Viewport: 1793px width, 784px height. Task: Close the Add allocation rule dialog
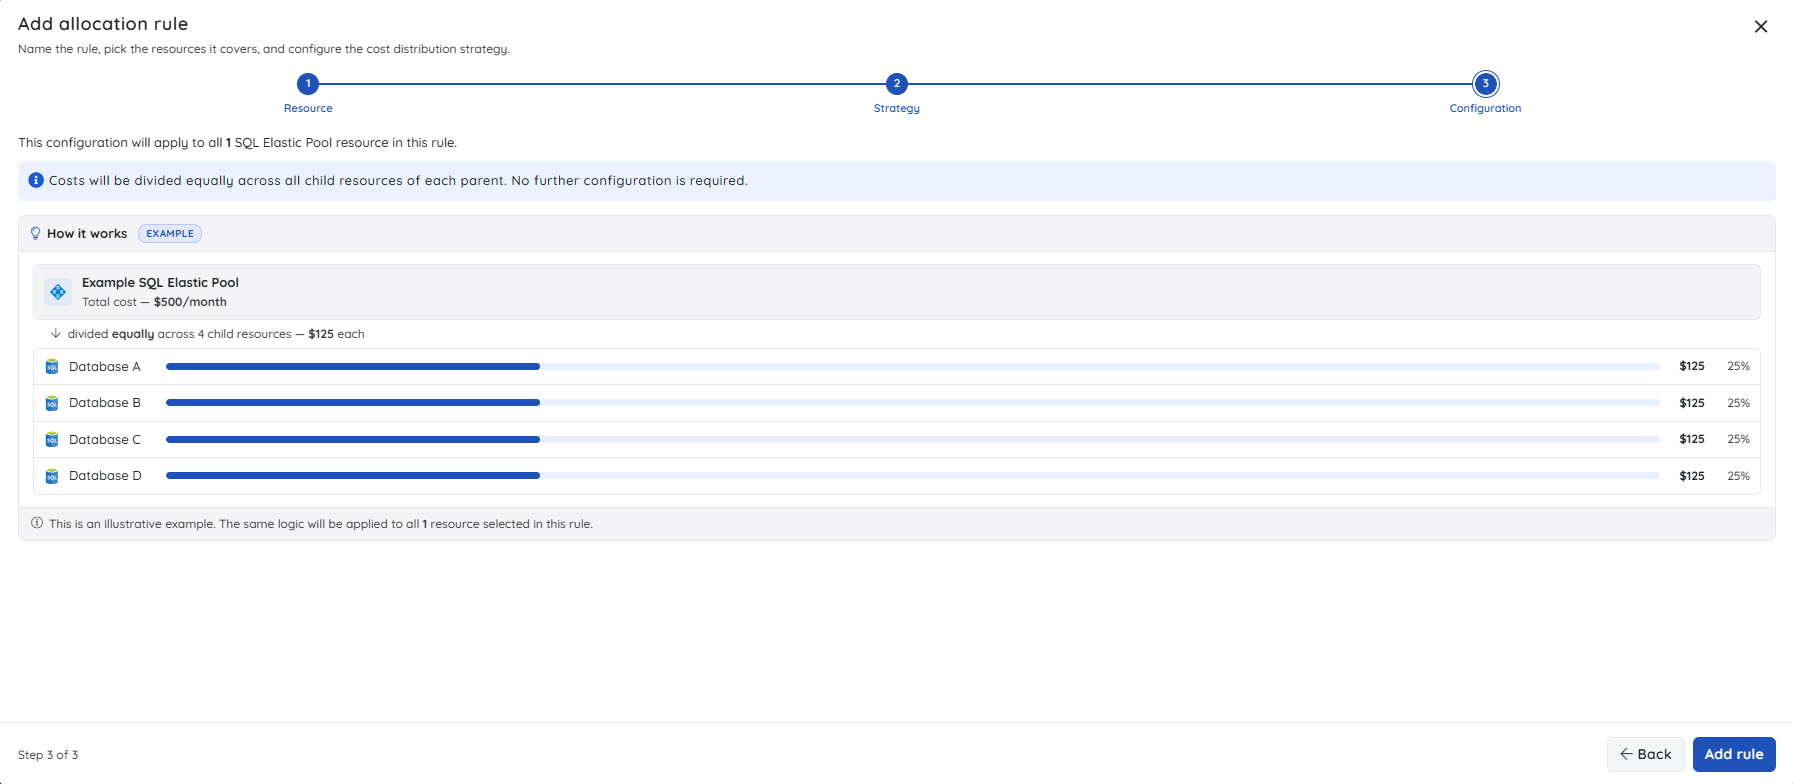click(x=1761, y=27)
